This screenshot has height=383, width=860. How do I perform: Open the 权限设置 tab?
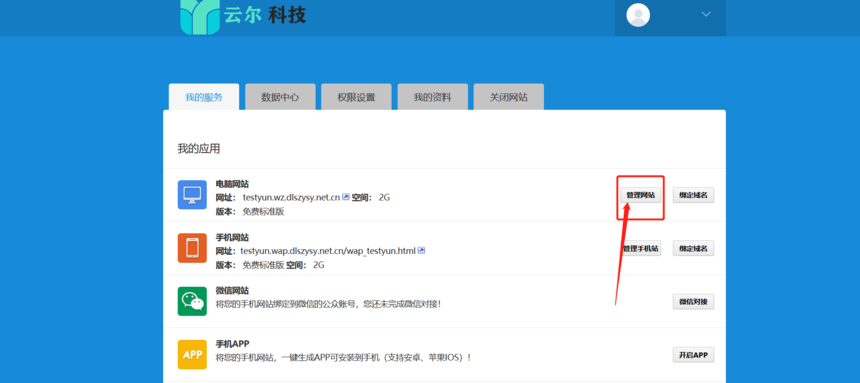(x=357, y=97)
